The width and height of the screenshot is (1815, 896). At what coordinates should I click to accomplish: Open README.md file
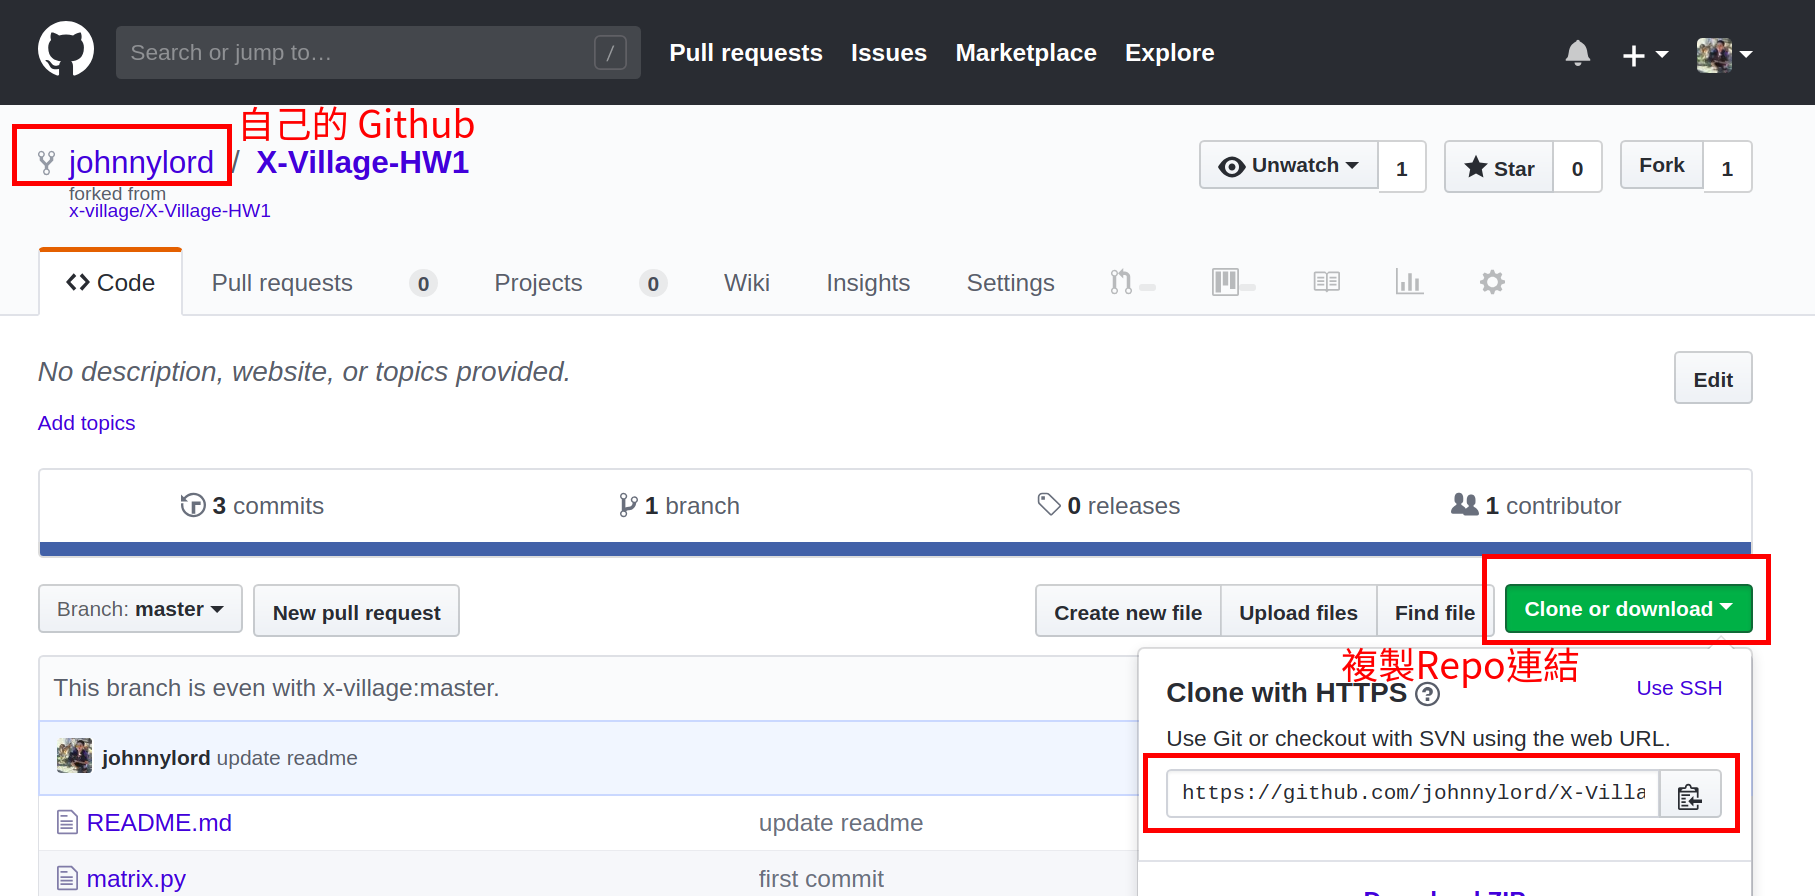click(x=159, y=823)
